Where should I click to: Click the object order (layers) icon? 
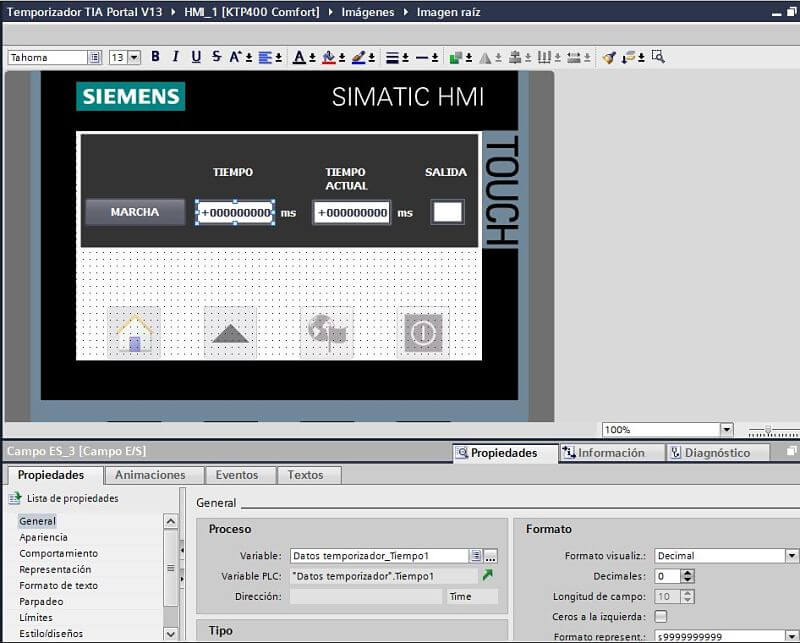[x=456, y=58]
